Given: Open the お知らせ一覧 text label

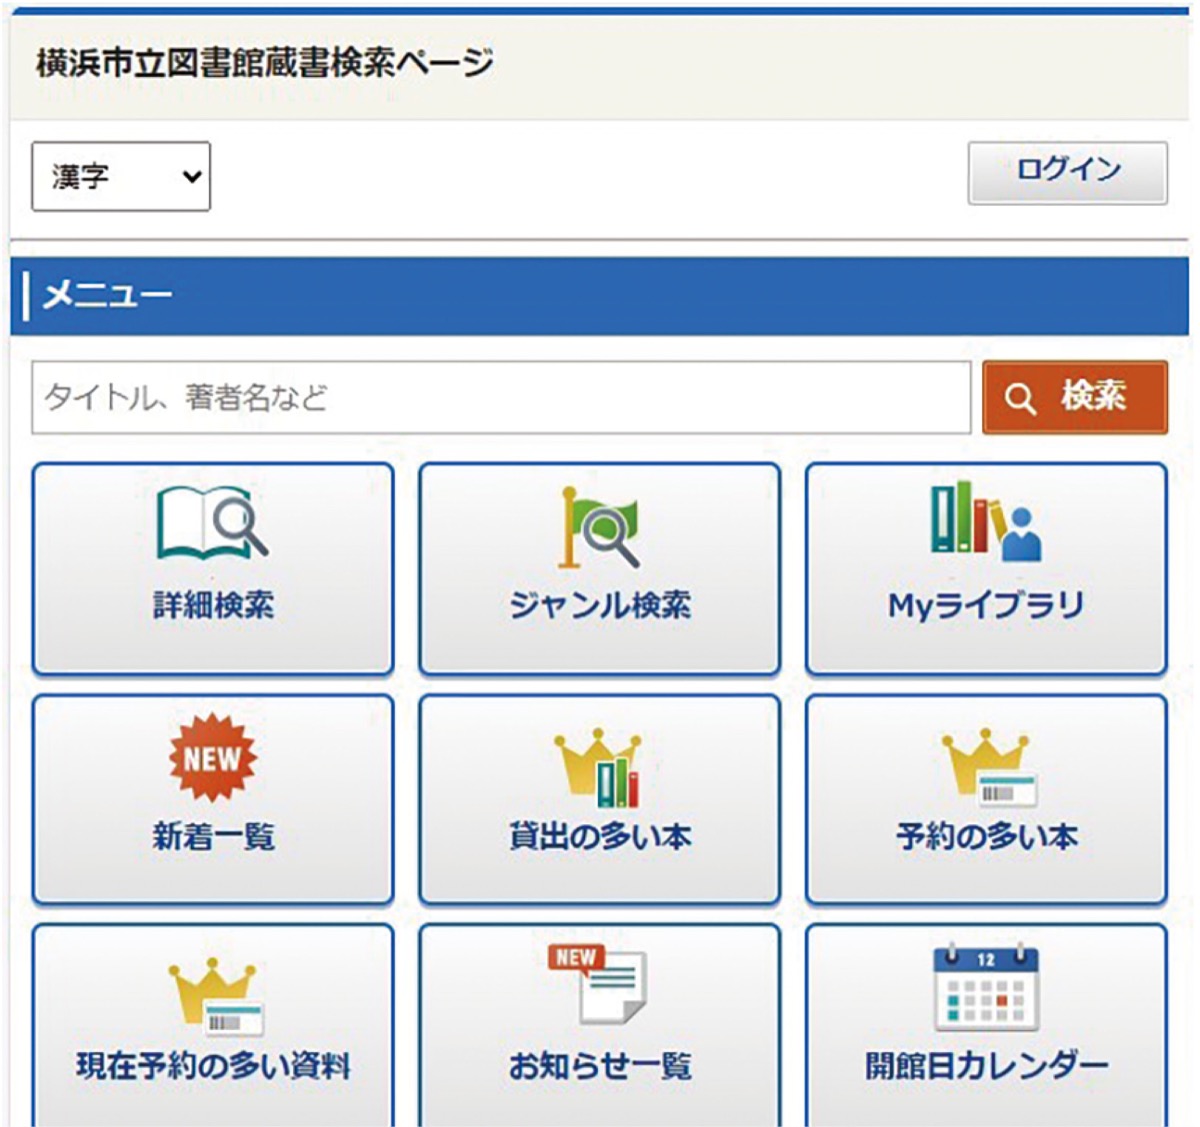Looking at the screenshot, I should [x=599, y=1066].
